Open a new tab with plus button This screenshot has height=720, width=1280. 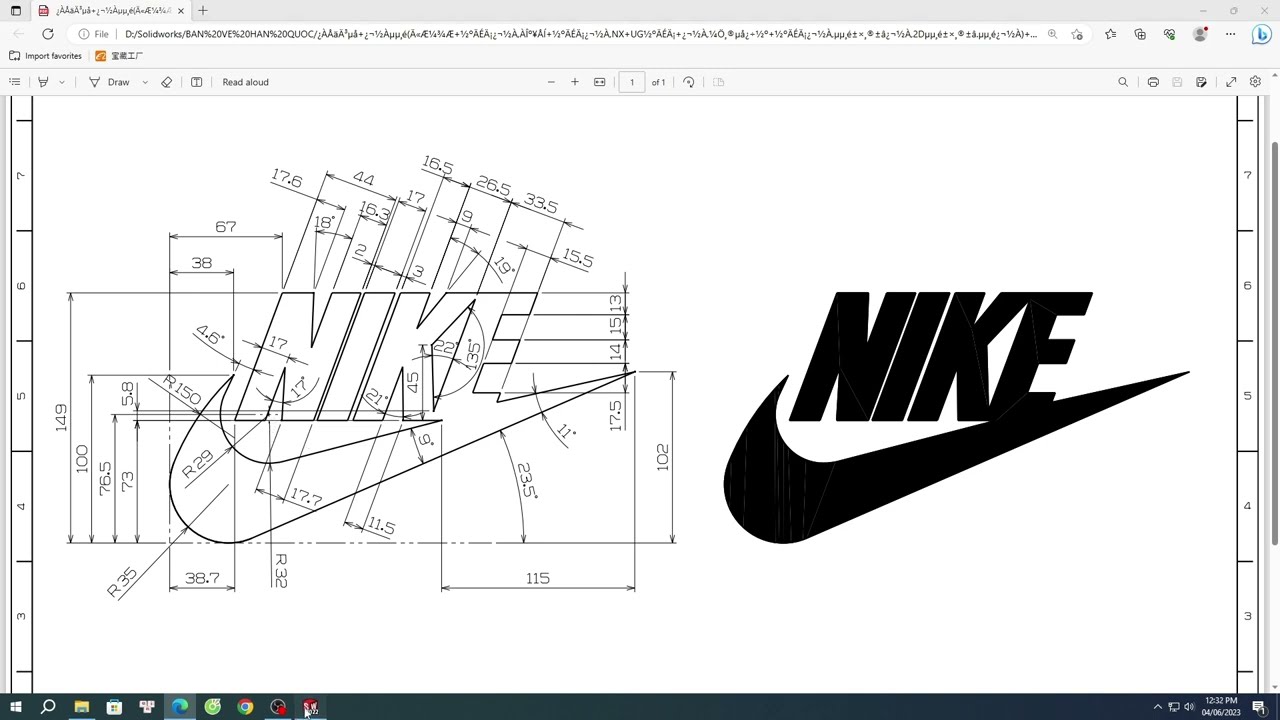click(x=203, y=11)
